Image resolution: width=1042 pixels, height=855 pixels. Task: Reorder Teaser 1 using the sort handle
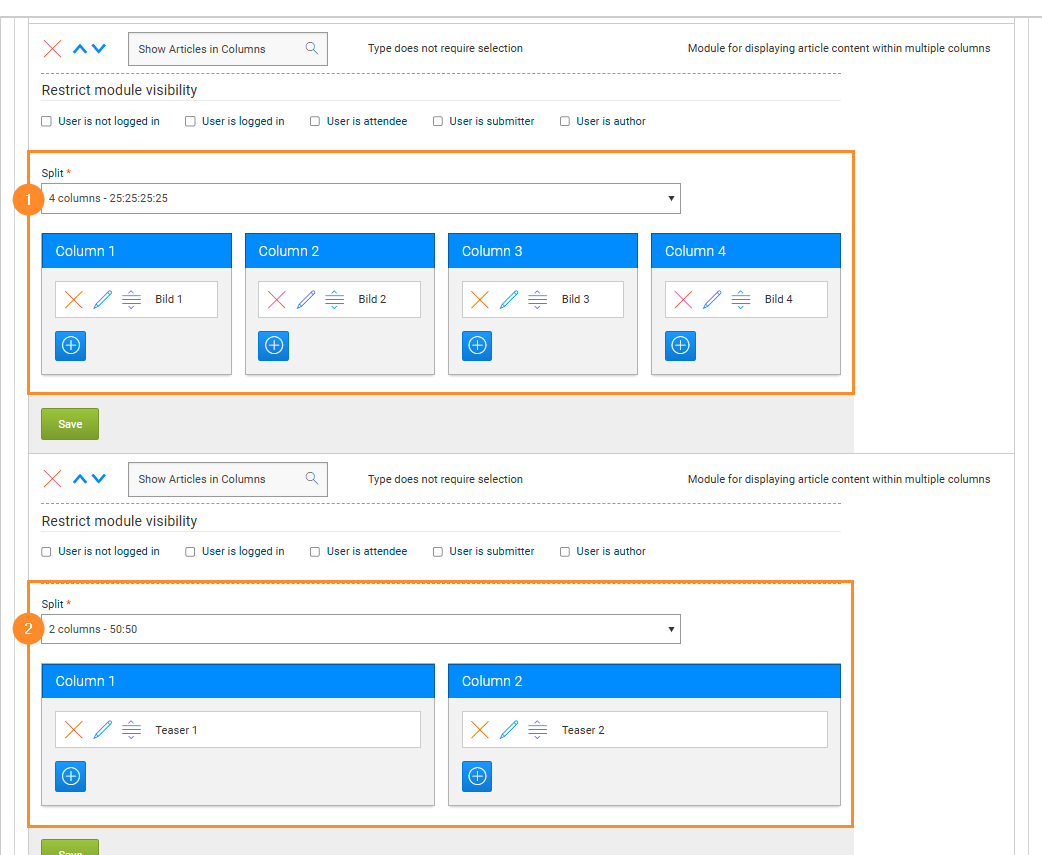[x=132, y=730]
